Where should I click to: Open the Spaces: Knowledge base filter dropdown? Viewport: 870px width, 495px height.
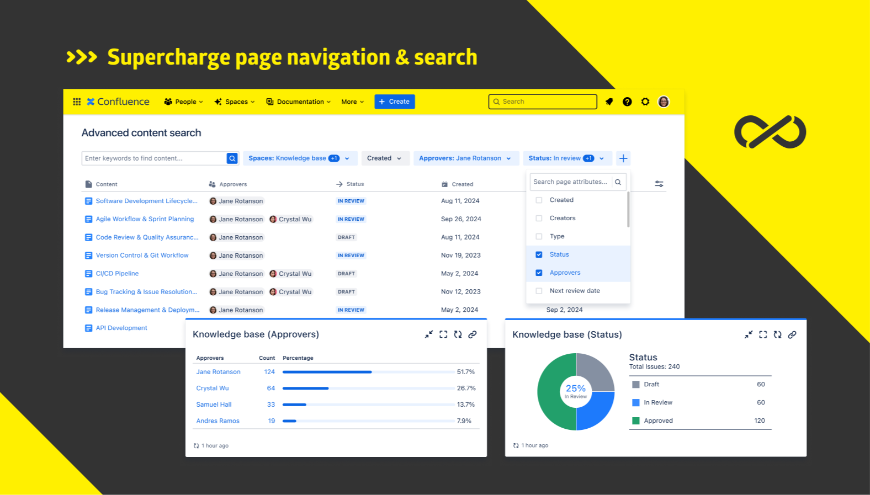tap(300, 158)
